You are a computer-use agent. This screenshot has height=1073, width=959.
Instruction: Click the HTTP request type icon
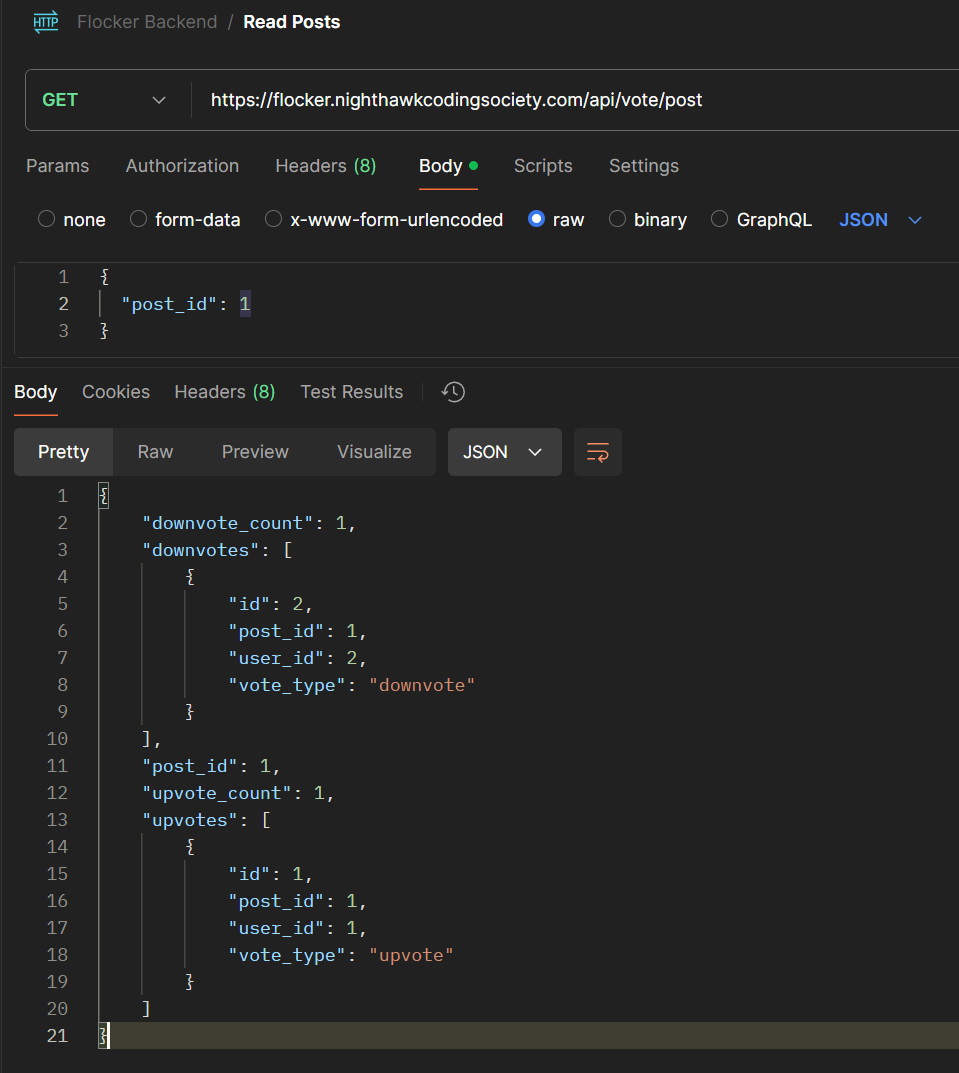[46, 22]
